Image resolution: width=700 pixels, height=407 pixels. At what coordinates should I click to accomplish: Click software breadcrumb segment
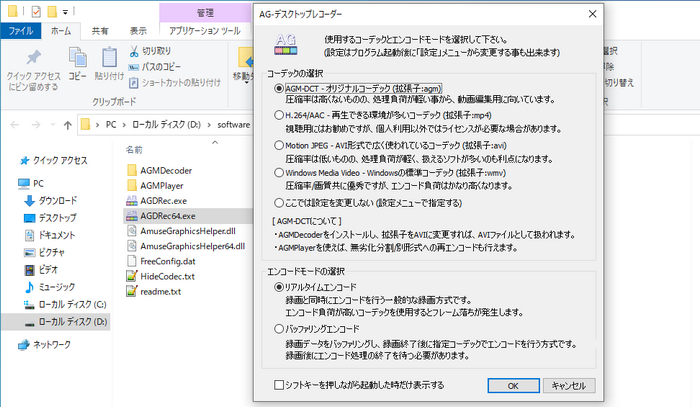pos(233,125)
